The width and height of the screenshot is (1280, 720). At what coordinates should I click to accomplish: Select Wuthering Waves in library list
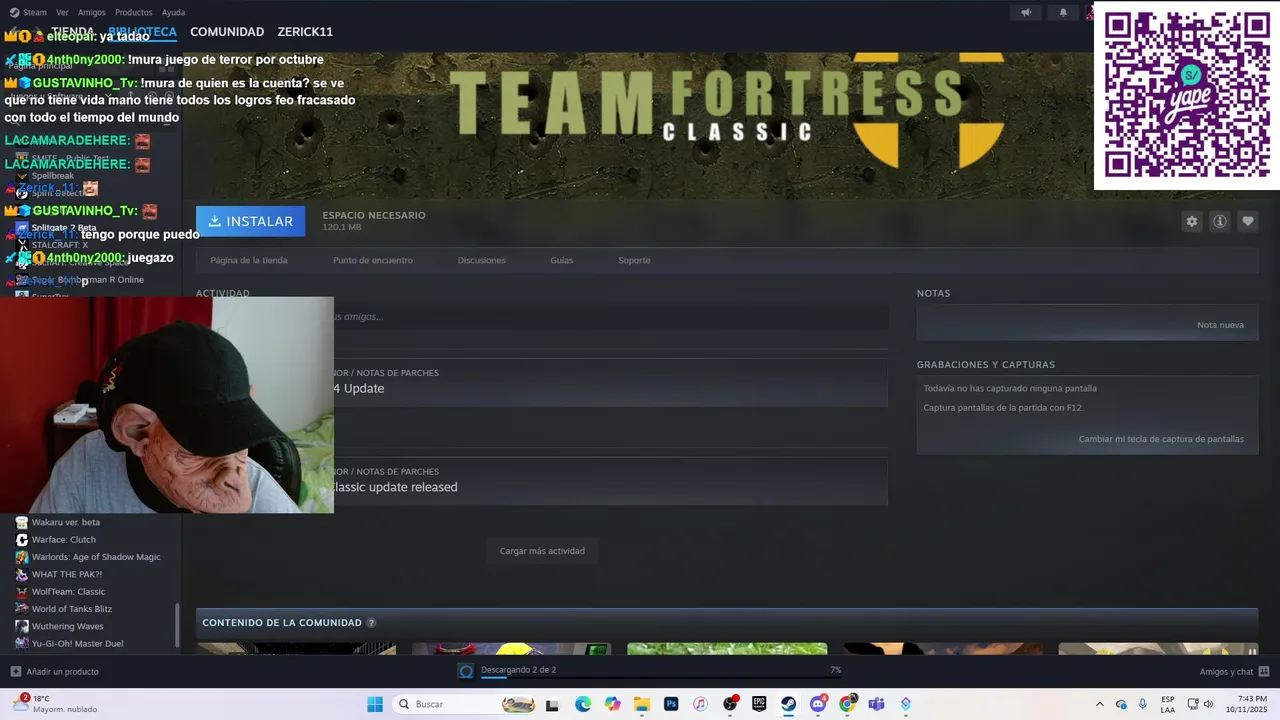67,626
